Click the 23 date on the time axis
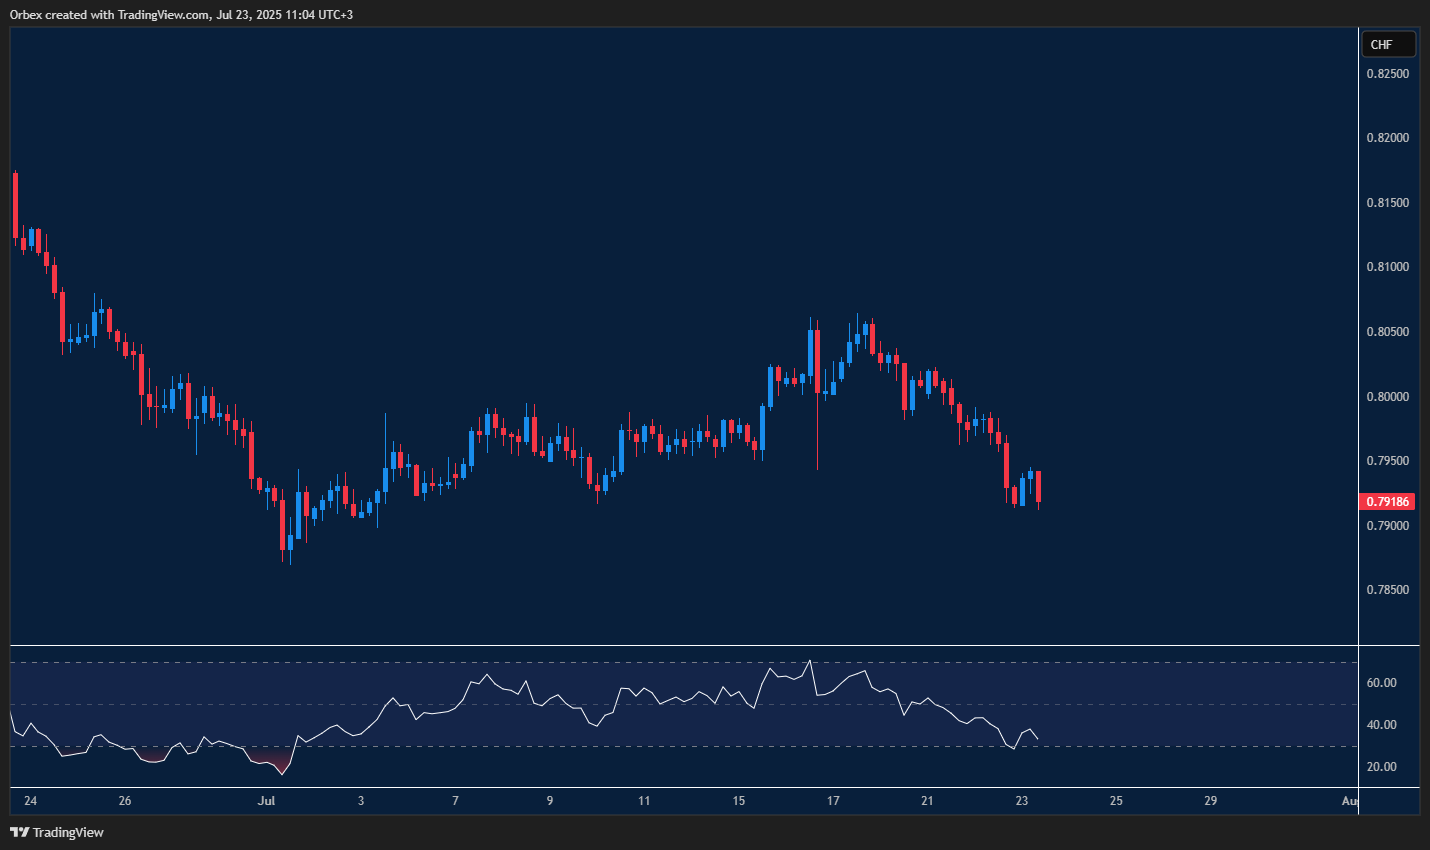The width and height of the screenshot is (1430, 850). (x=1023, y=801)
